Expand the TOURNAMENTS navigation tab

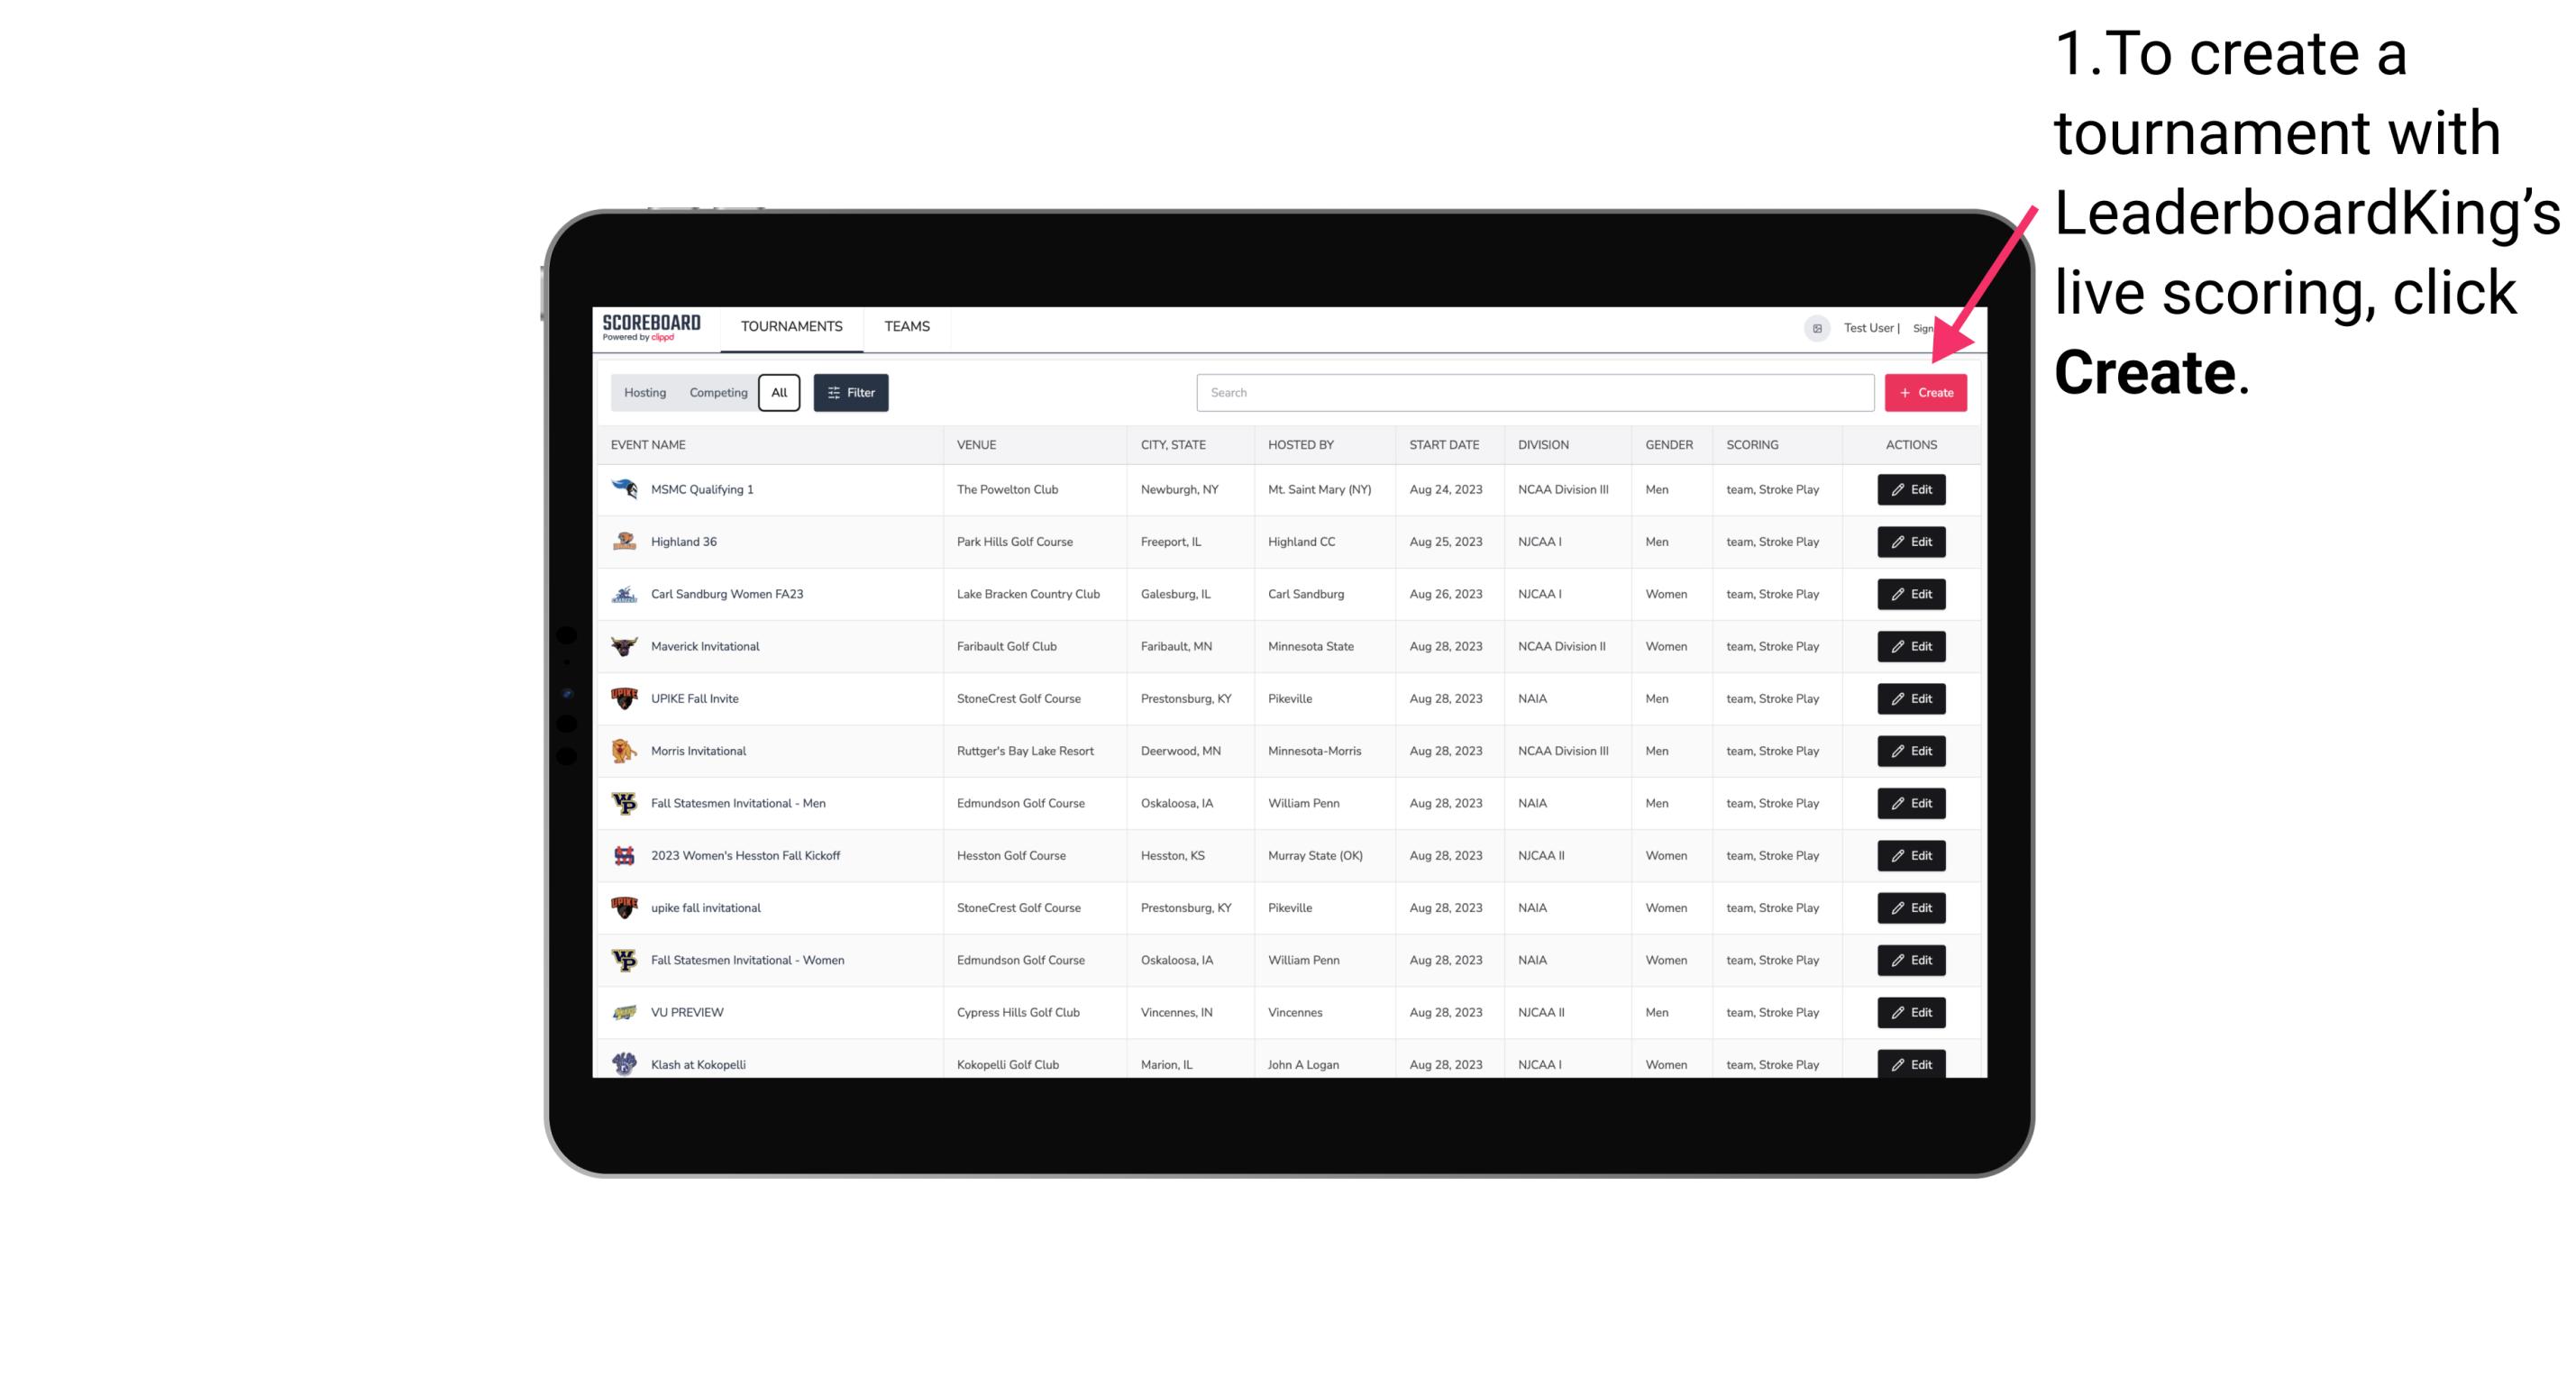pos(790,328)
